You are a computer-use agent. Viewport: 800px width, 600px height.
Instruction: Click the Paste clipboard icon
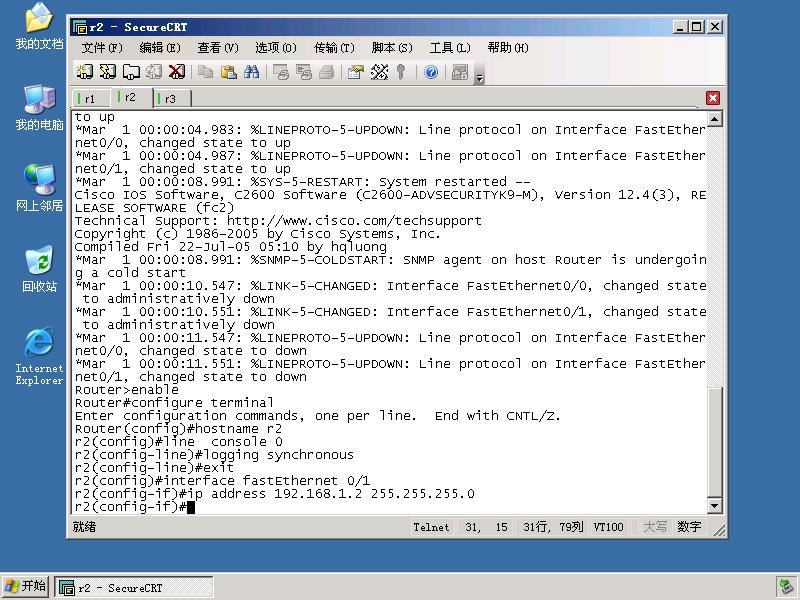coord(229,72)
